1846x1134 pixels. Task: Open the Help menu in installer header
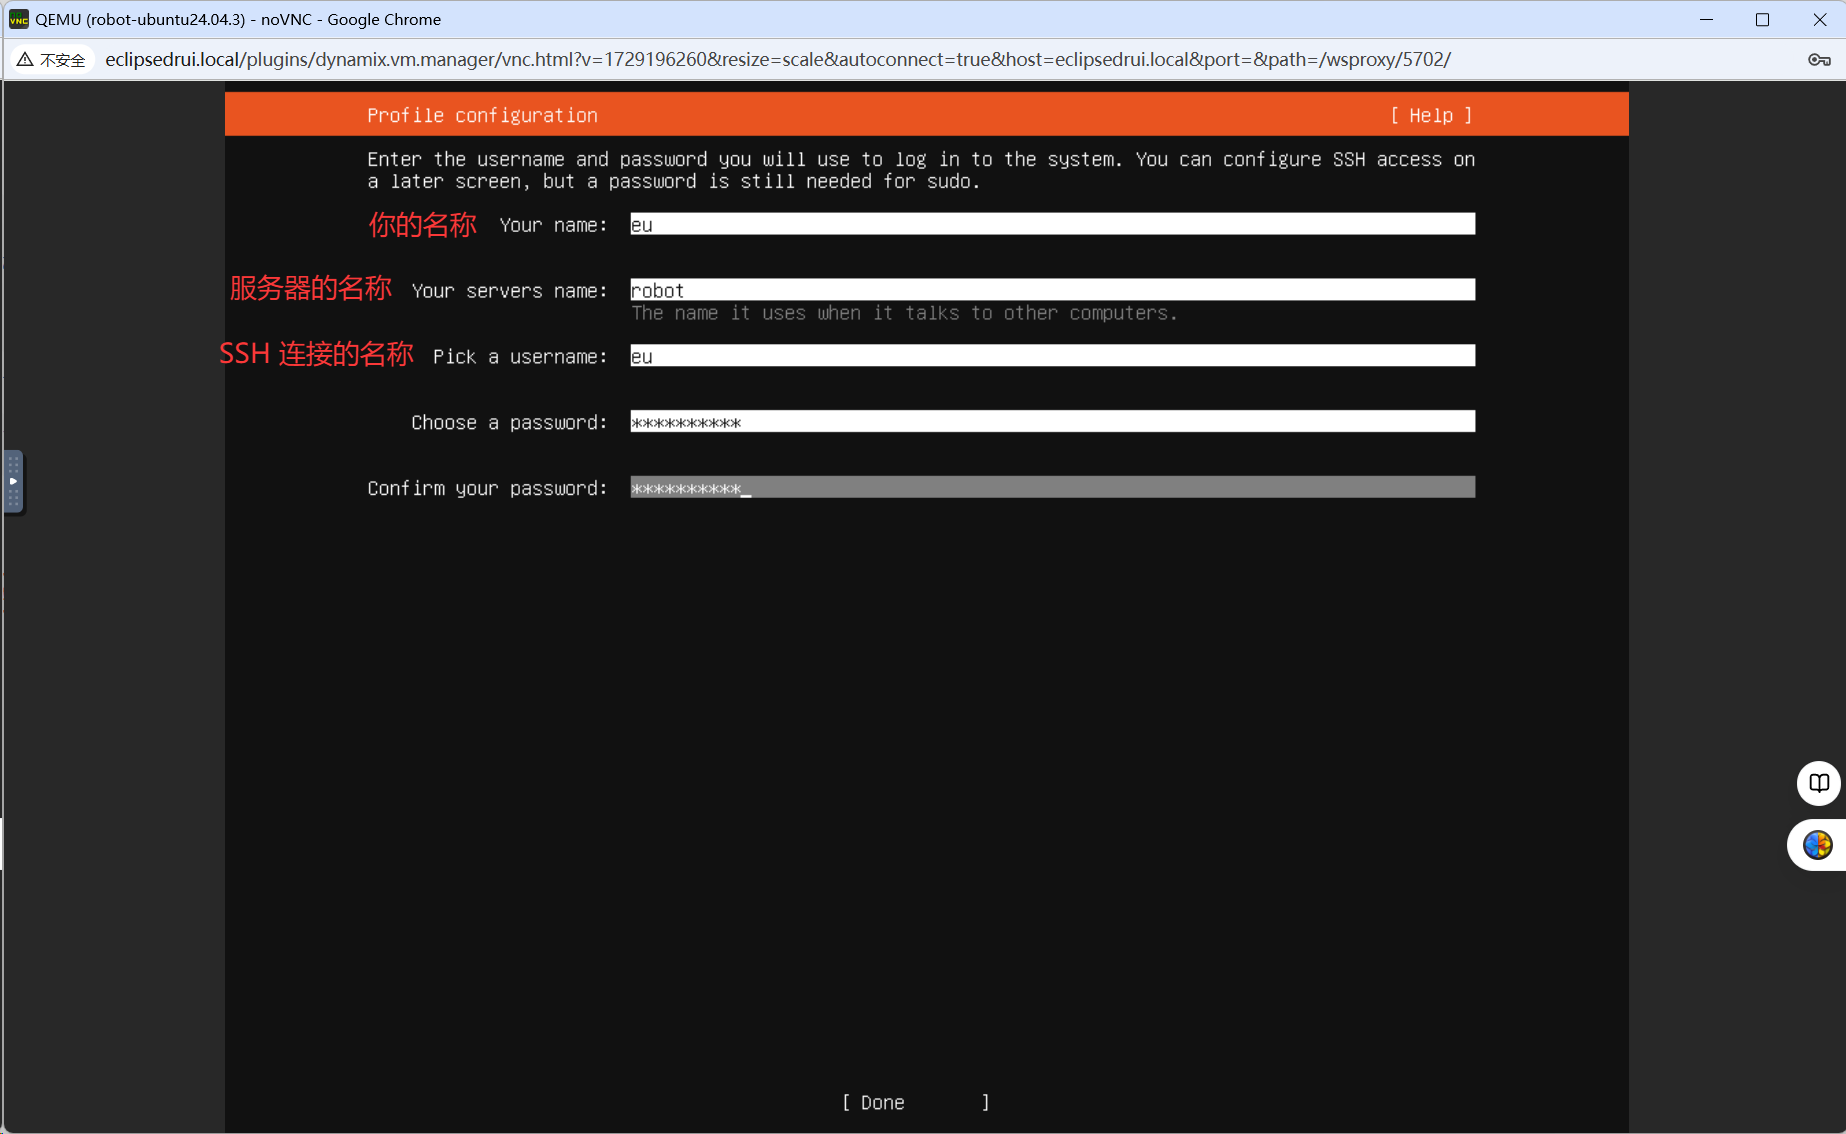pos(1431,116)
